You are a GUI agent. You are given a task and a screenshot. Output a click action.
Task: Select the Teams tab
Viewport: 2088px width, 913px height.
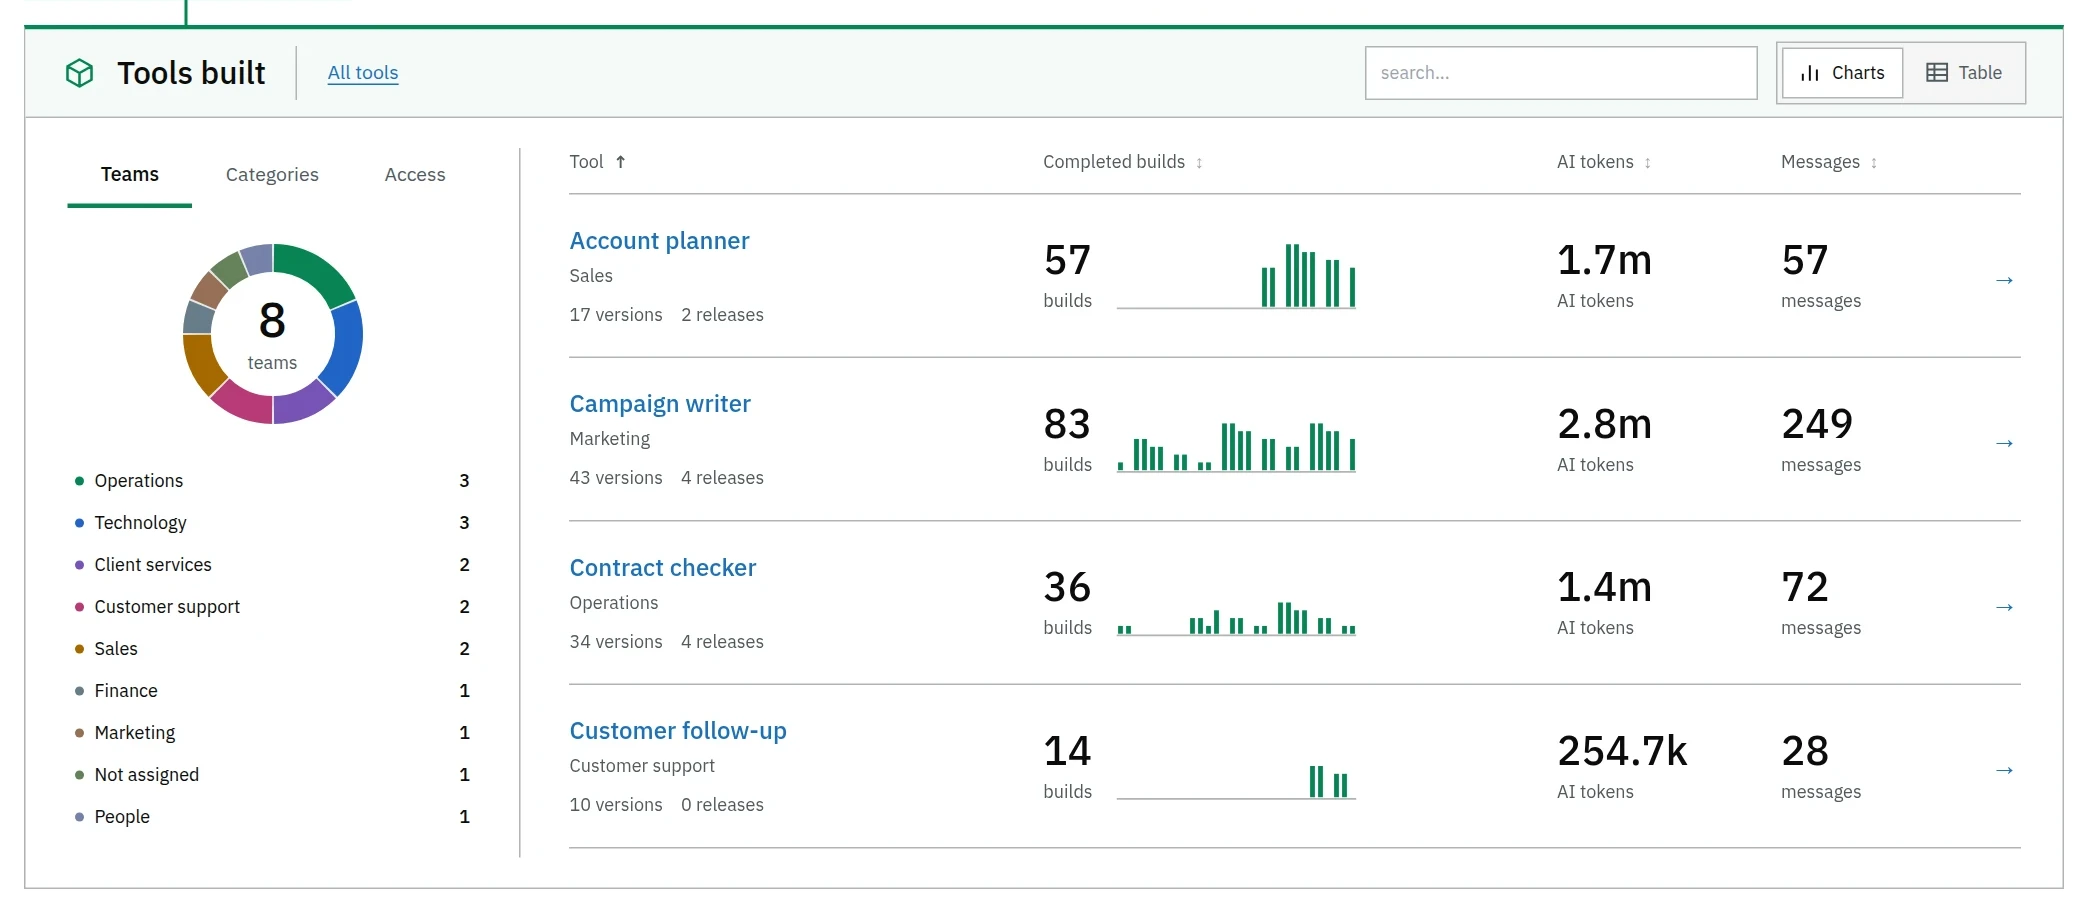pos(130,175)
